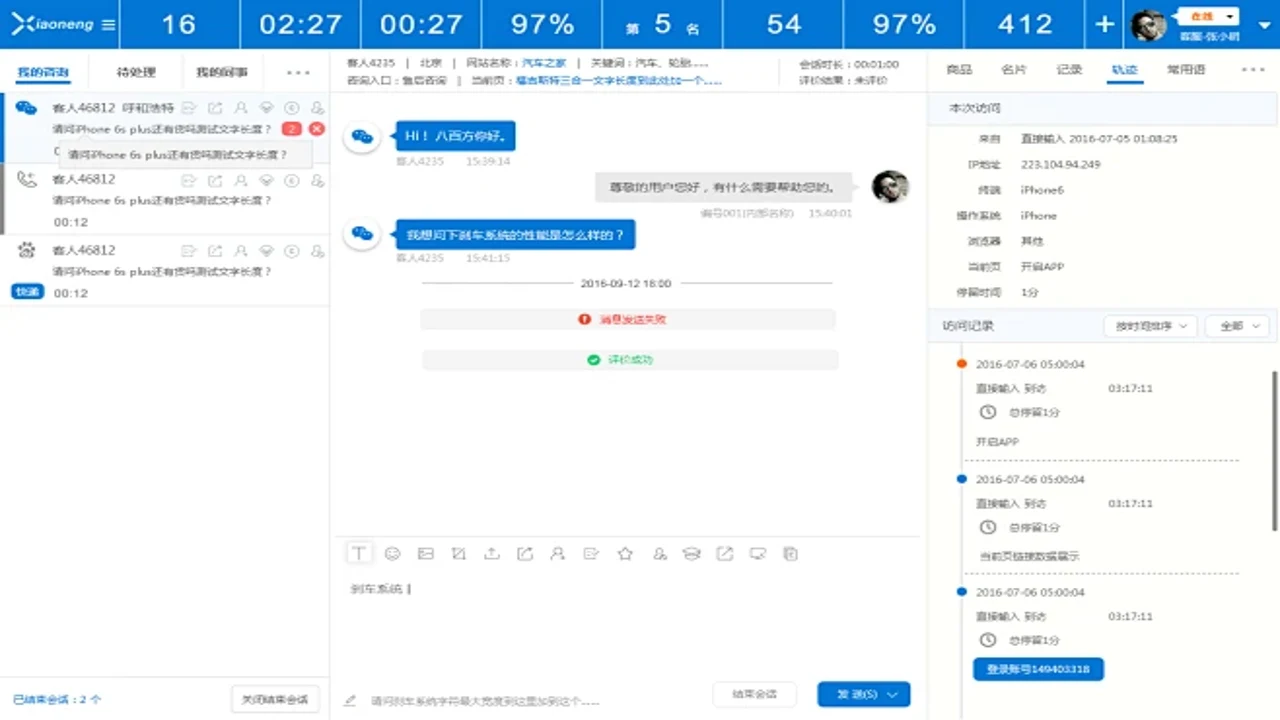This screenshot has width=1280, height=720.
Task: Open the 全部 filter dropdown
Action: click(x=1237, y=326)
